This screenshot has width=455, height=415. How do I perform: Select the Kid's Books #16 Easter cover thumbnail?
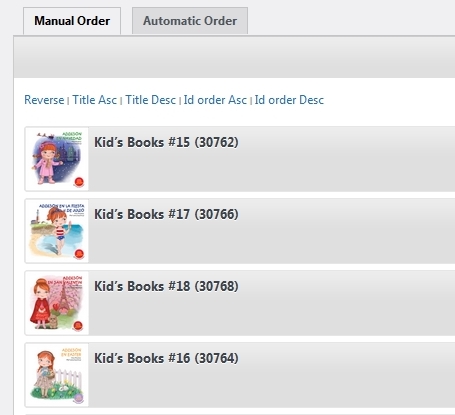click(57, 375)
